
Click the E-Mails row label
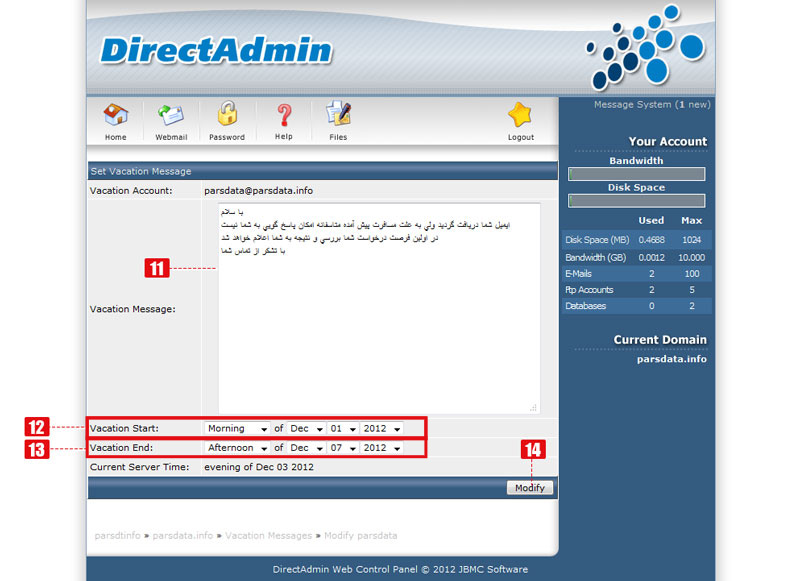[578, 274]
